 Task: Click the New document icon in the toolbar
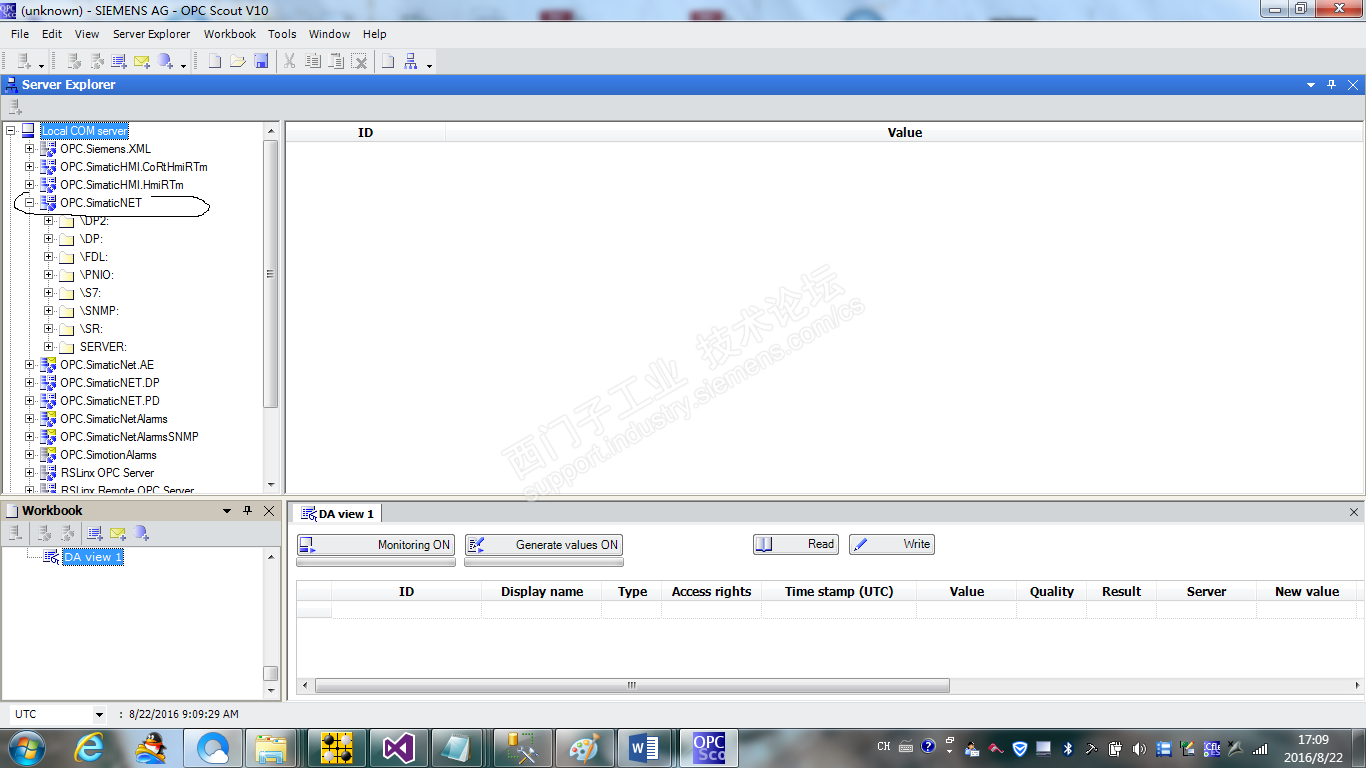tap(215, 62)
